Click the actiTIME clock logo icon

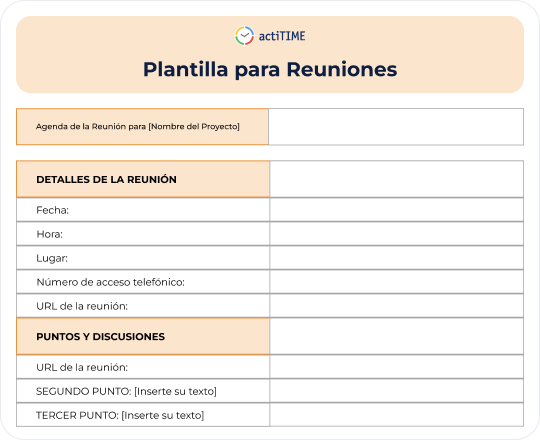click(x=245, y=36)
